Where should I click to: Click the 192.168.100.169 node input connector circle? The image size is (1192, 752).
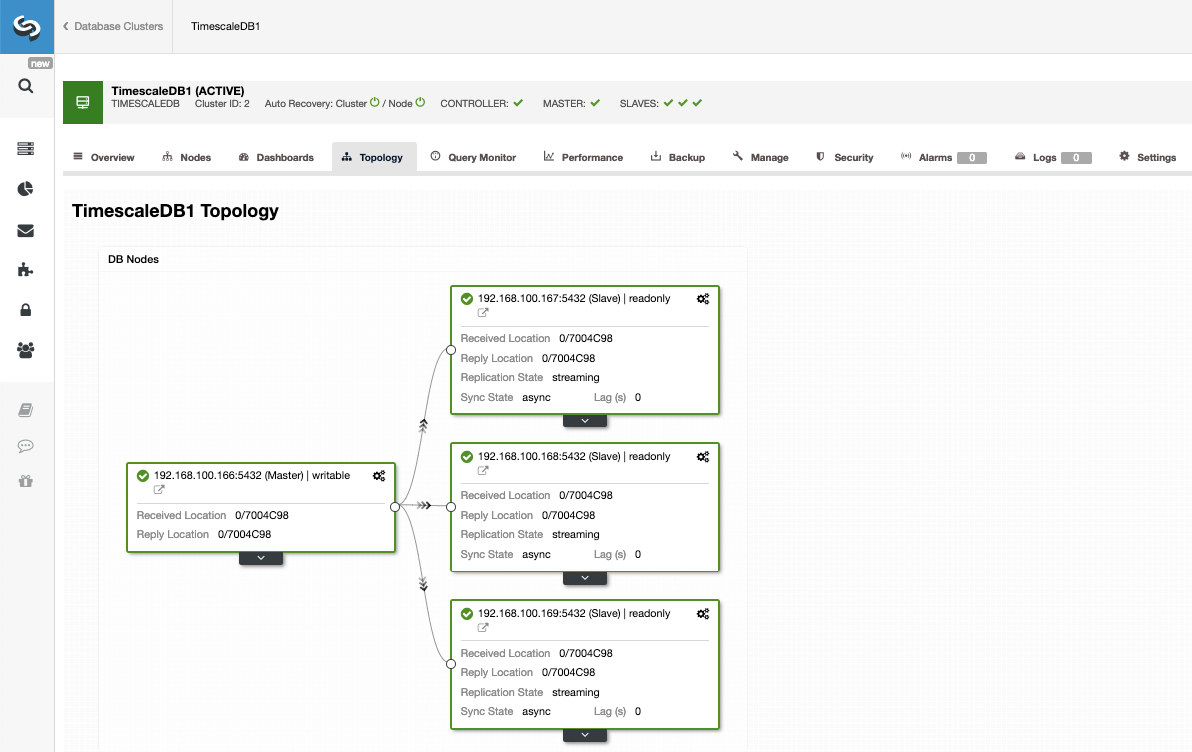tap(451, 664)
